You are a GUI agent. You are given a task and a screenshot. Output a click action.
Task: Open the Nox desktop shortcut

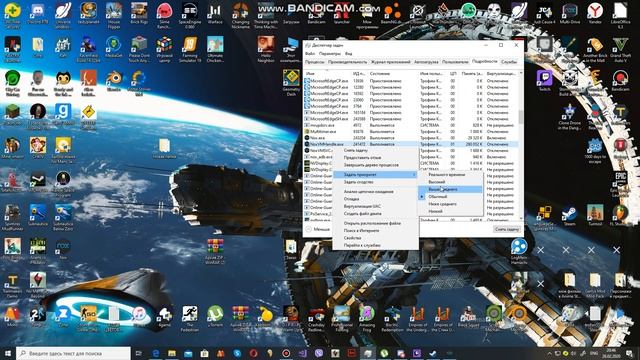click(63, 249)
